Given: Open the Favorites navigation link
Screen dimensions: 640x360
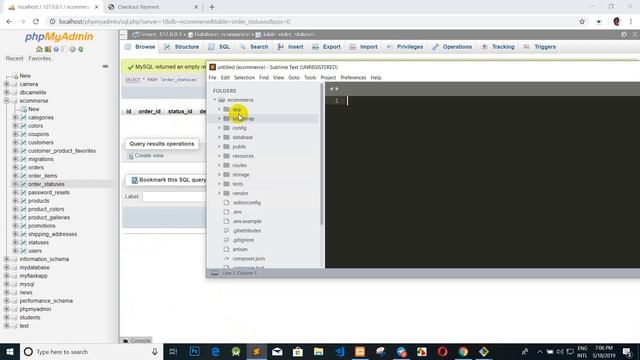Looking at the screenshot, I should 40,58.
